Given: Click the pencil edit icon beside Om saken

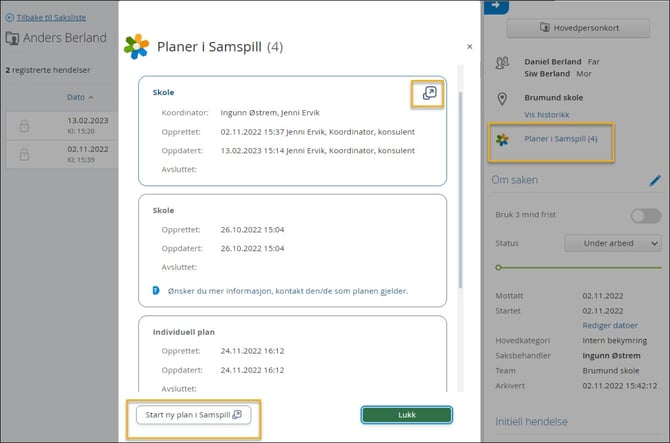Looking at the screenshot, I should coord(655,181).
